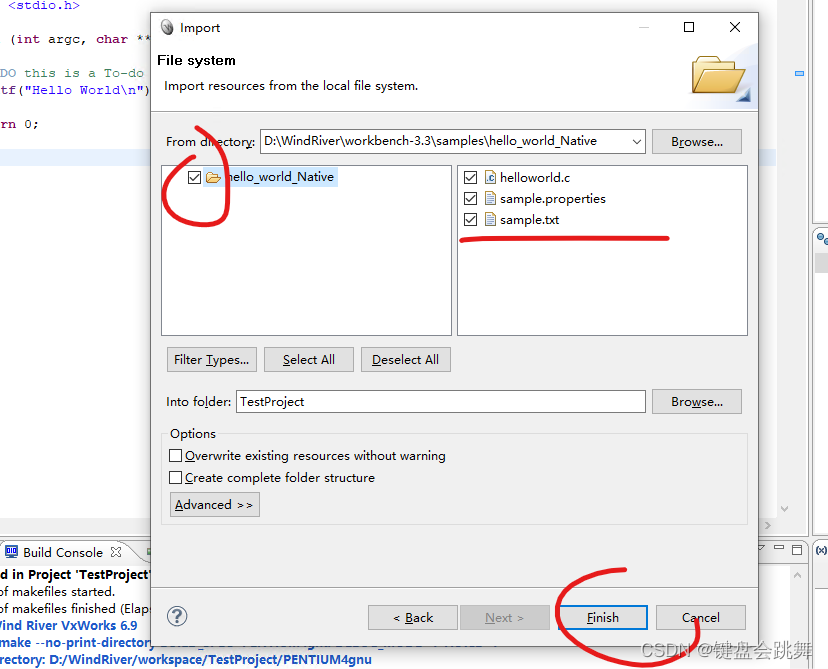This screenshot has height=669, width=828.
Task: Open the view menu triangle above Variables panel
Action: 759,545
